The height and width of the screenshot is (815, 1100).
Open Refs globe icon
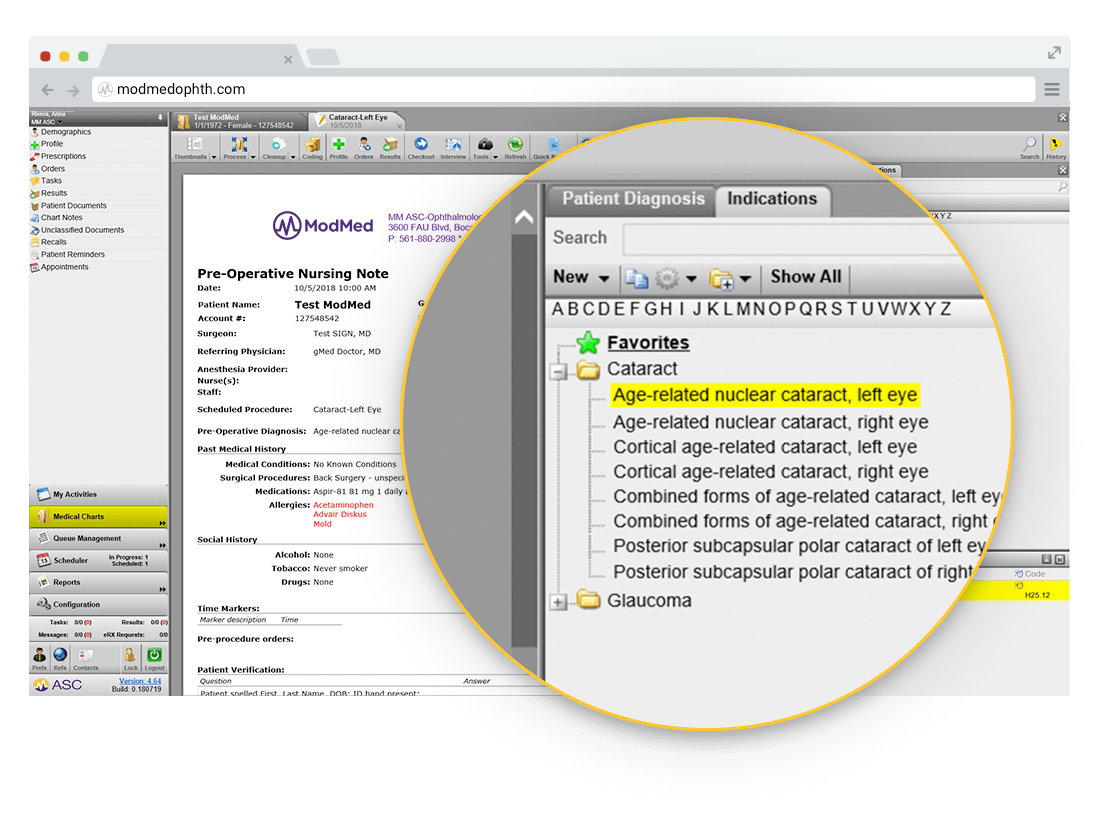[x=60, y=655]
